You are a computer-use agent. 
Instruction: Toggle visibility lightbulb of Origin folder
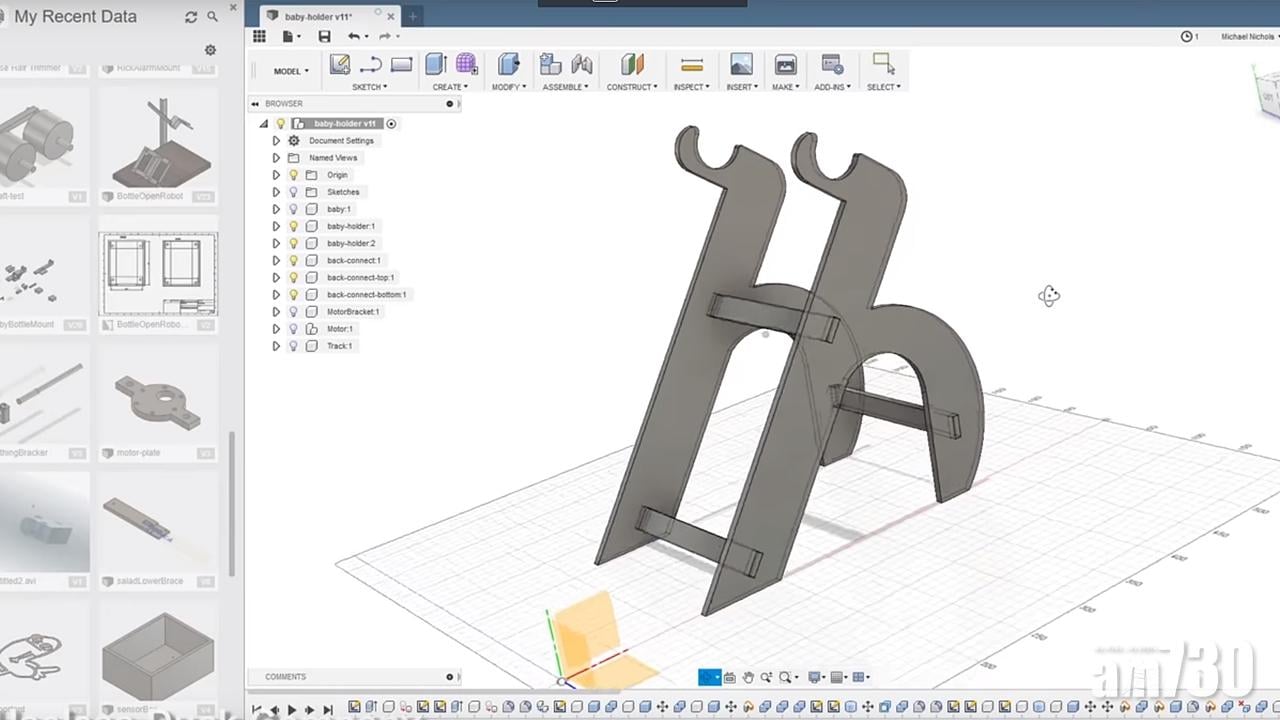294,175
